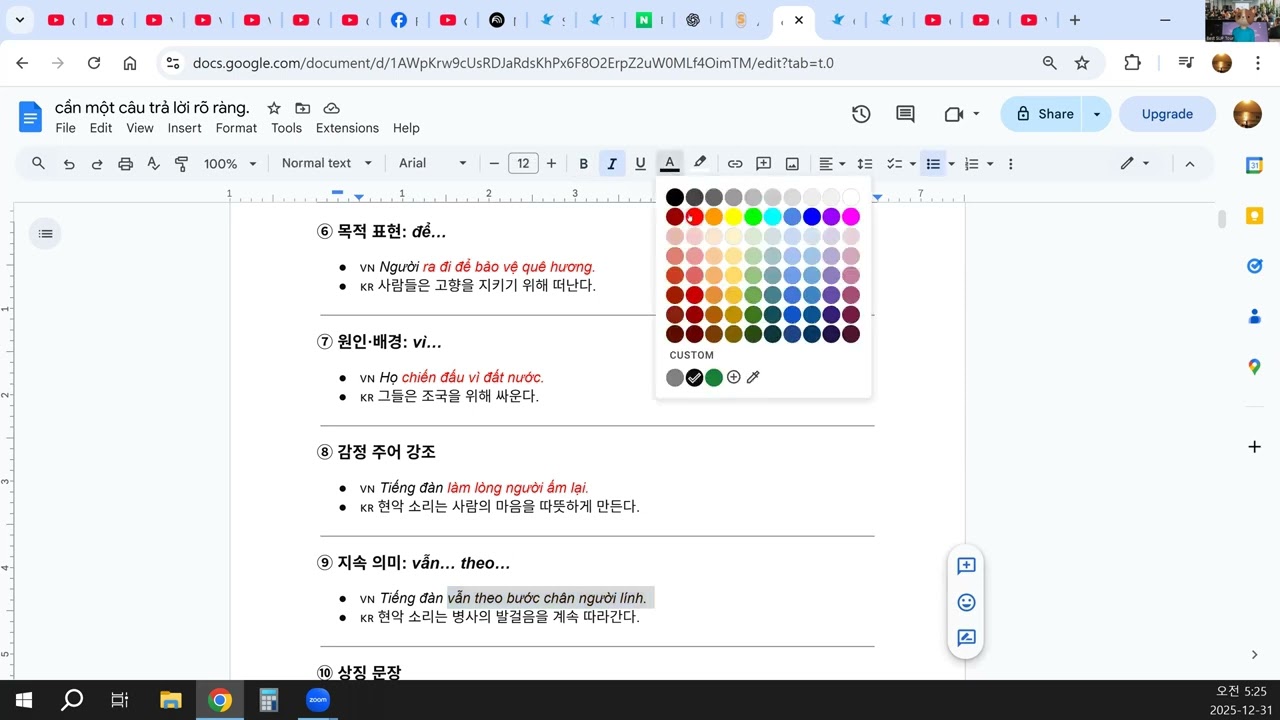Open the File menu

click(66, 128)
